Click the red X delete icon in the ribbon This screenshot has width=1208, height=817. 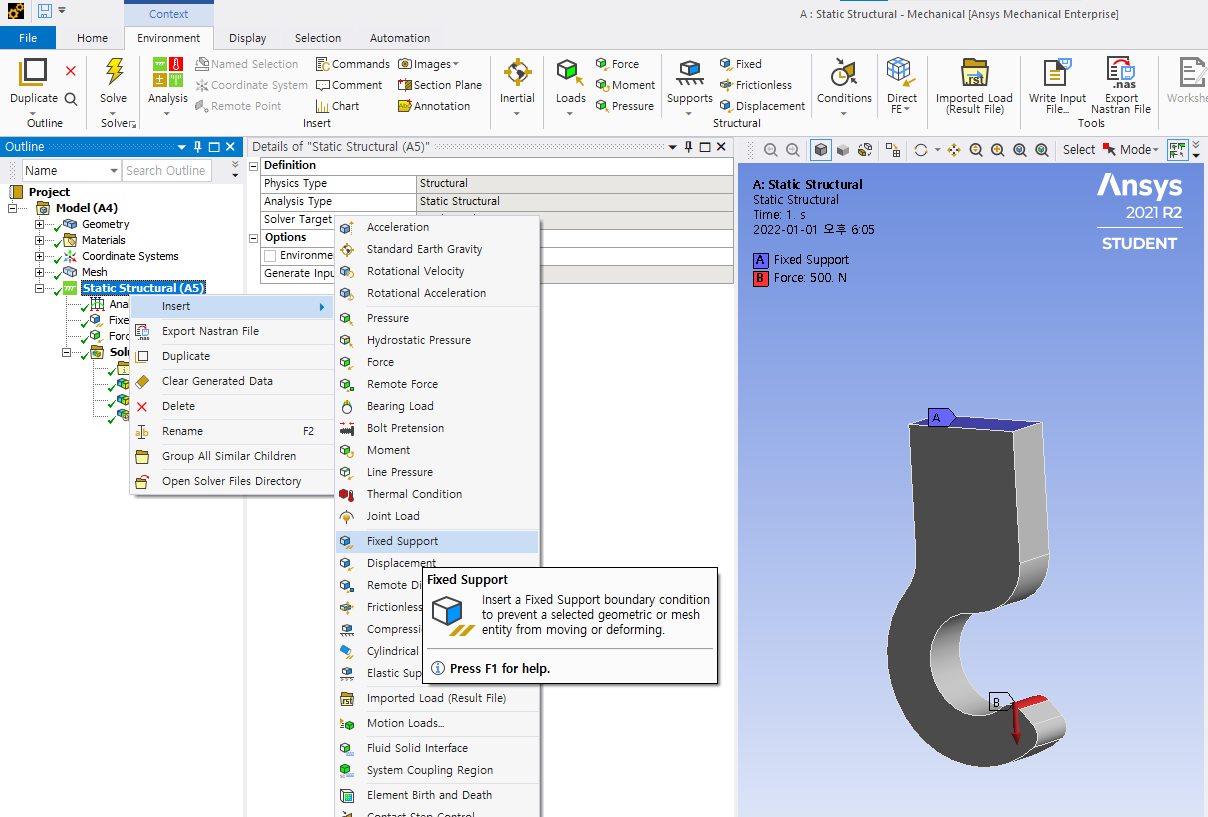(x=70, y=71)
